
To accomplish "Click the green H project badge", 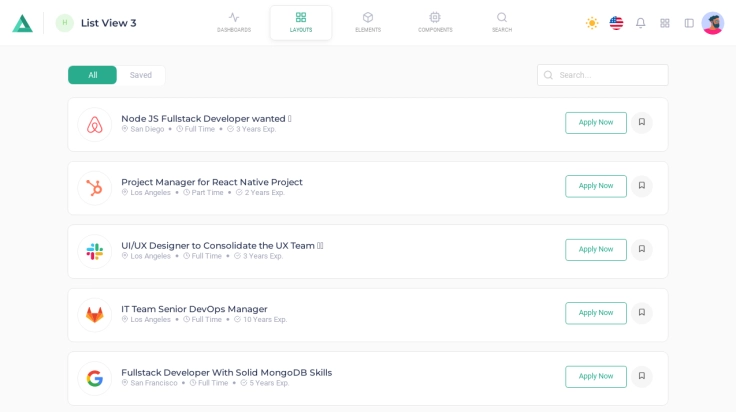I will 65,23.
